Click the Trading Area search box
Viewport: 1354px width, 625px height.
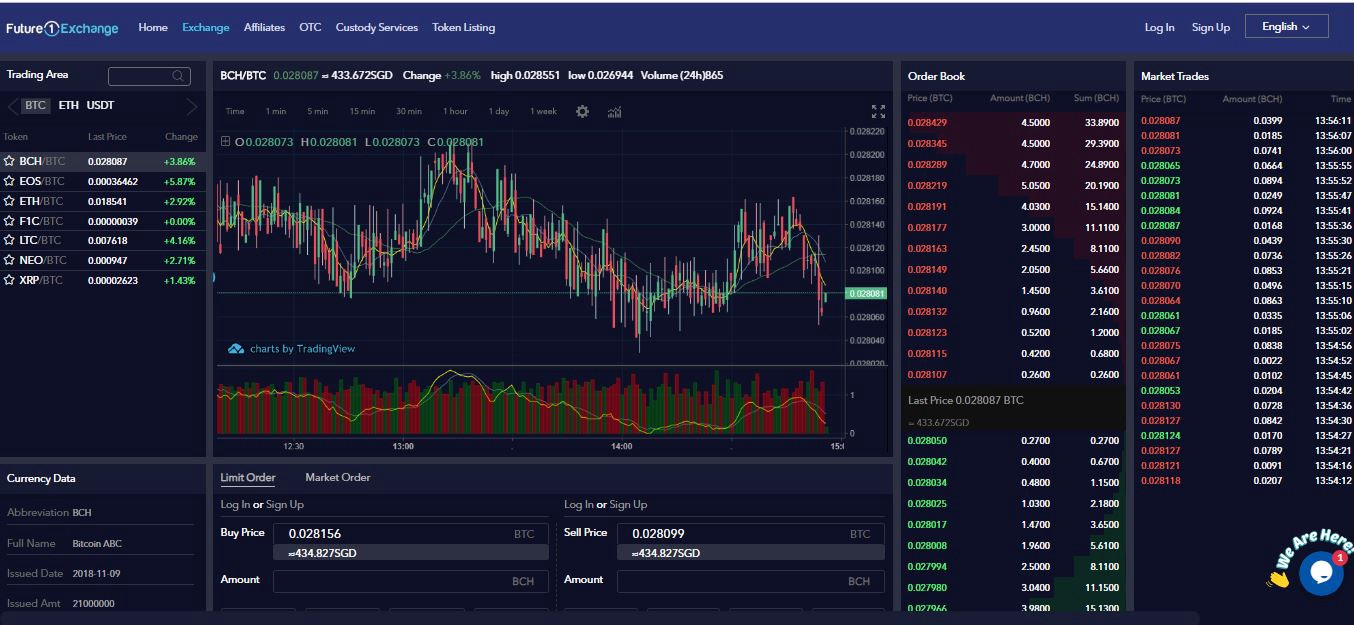pyautogui.click(x=149, y=76)
